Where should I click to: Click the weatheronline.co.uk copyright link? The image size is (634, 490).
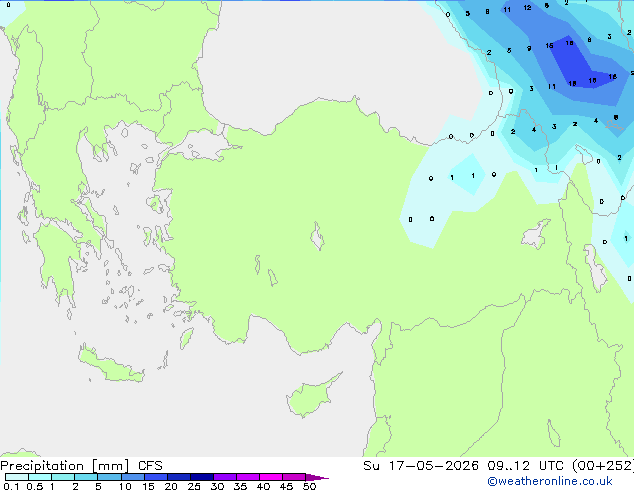click(x=549, y=481)
